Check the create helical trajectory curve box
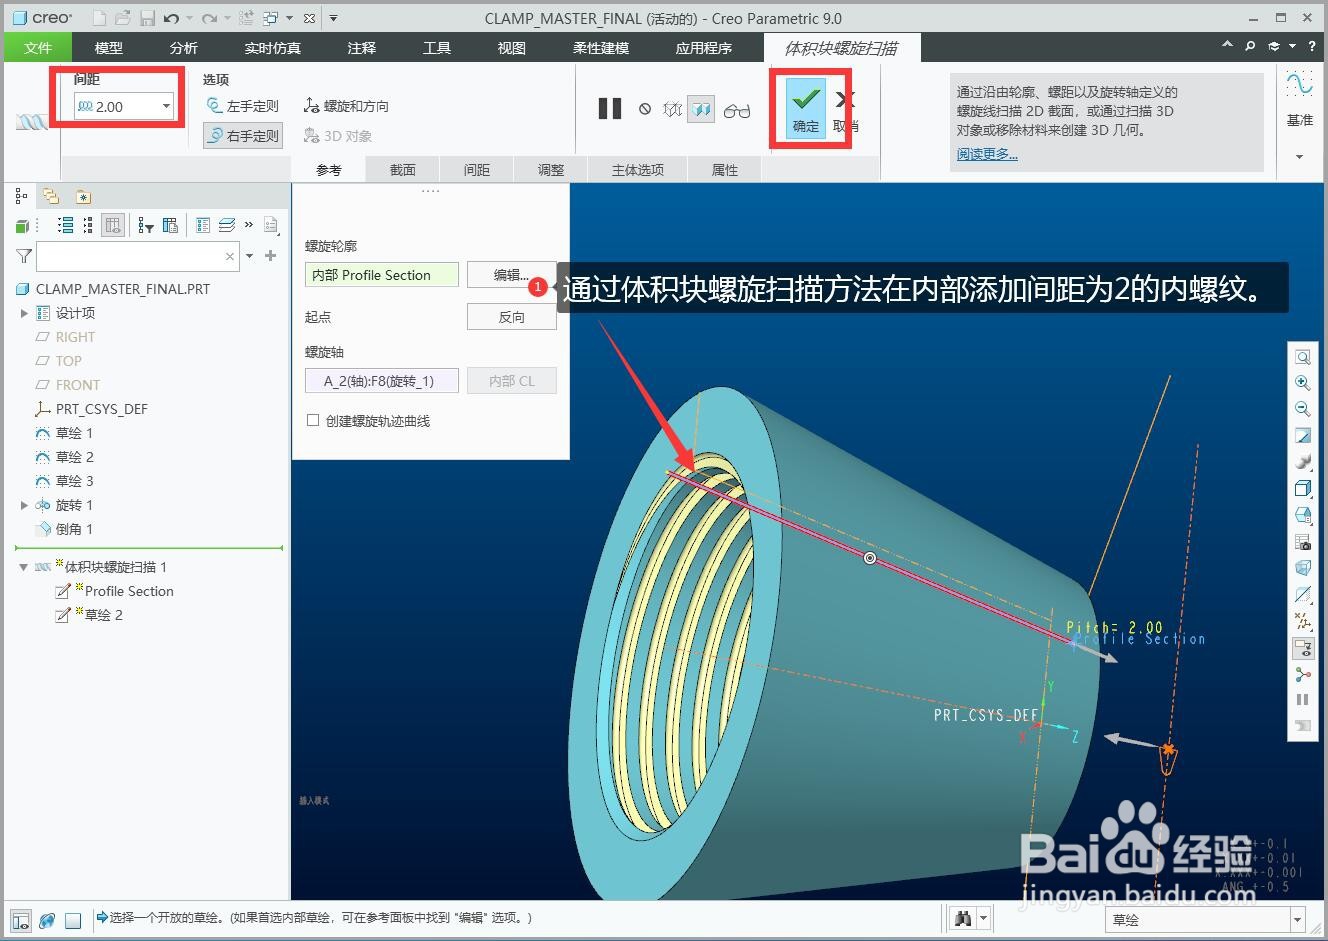This screenshot has height=941, width=1328. click(313, 421)
